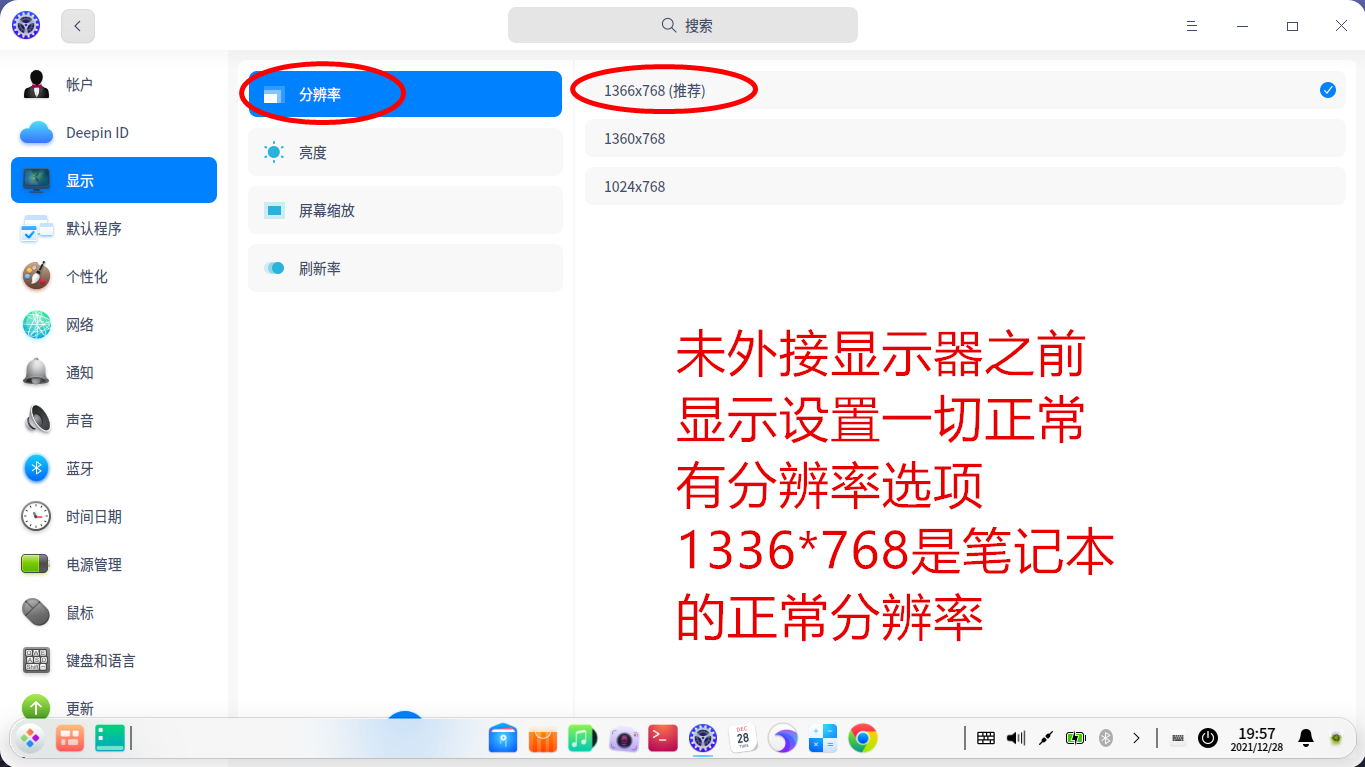Choose the 1024x768 resolution
The height and width of the screenshot is (767, 1365).
pyautogui.click(x=965, y=187)
